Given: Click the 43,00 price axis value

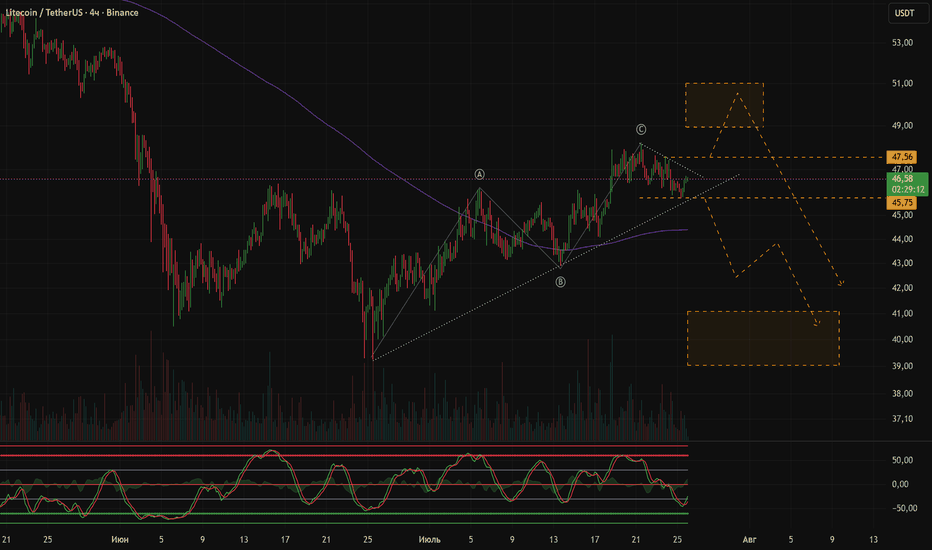Looking at the screenshot, I should [902, 263].
